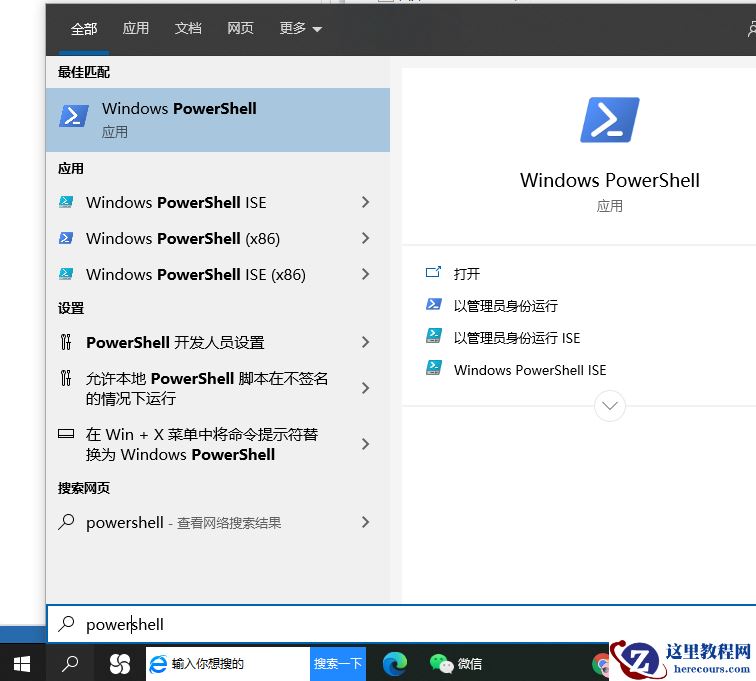Click the Windows PowerShell ISE action link
Viewport: 756px width, 681px height.
click(x=530, y=370)
